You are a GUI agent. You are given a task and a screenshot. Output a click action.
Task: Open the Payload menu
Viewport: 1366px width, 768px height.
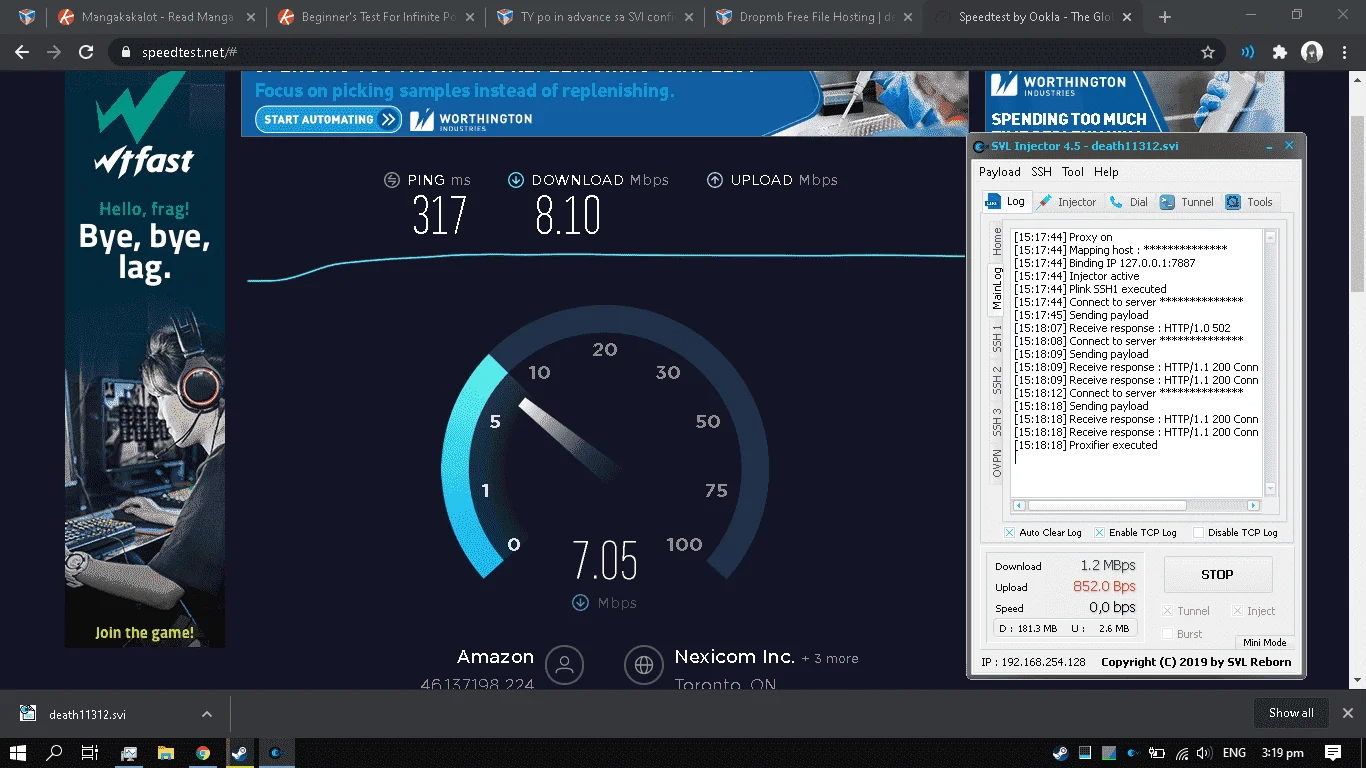coord(1000,172)
